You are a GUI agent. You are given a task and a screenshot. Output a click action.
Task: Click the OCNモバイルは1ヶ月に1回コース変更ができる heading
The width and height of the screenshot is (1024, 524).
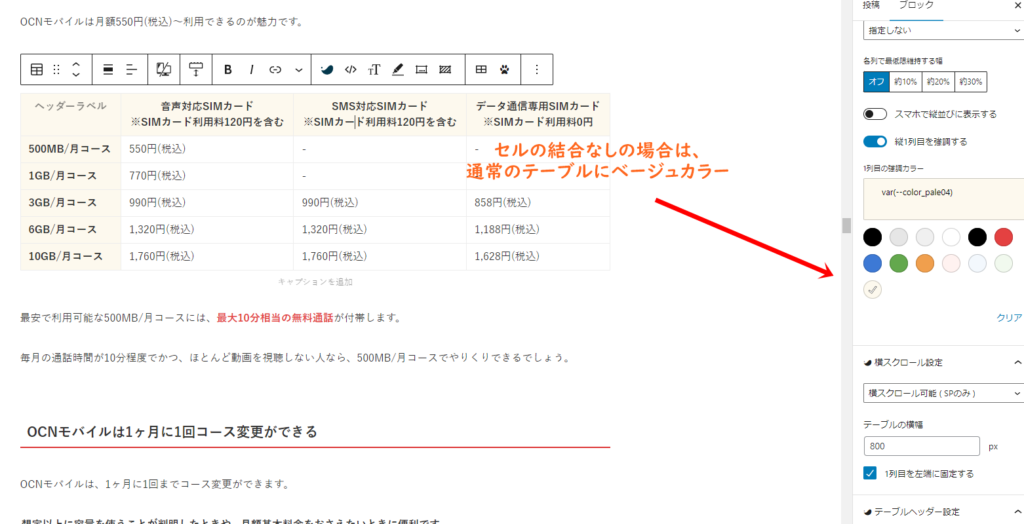[x=172, y=431]
